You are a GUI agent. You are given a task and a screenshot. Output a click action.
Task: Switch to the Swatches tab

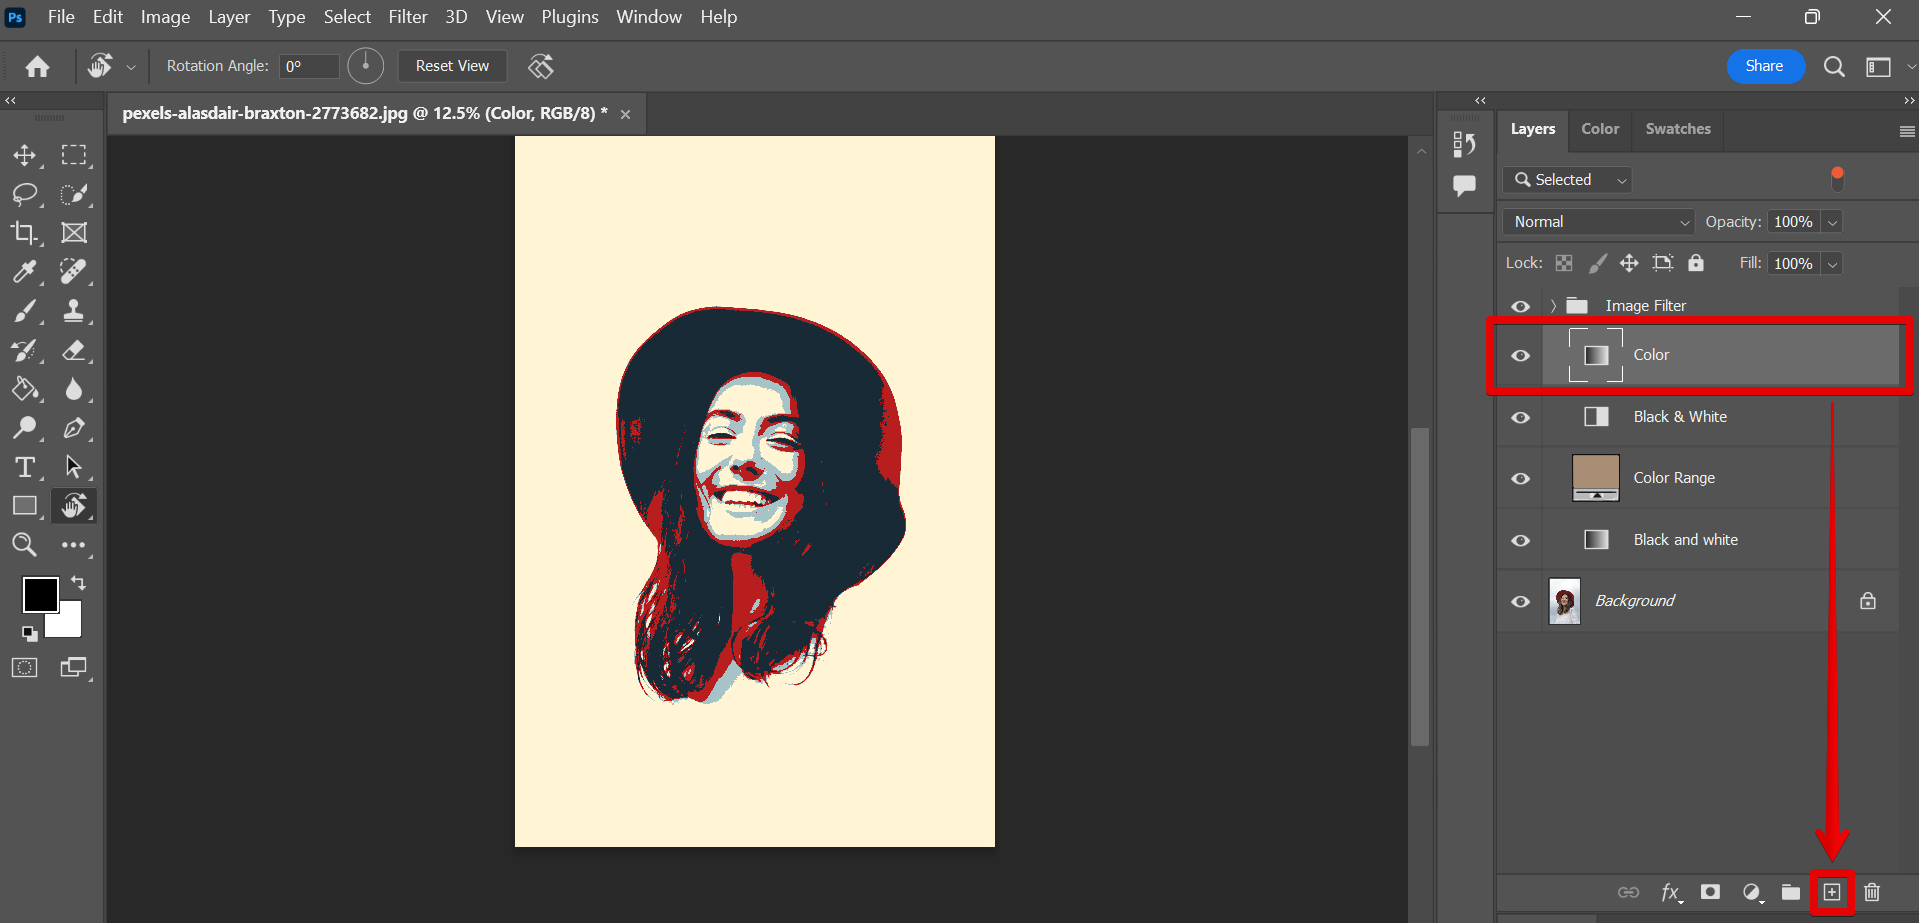coord(1677,129)
